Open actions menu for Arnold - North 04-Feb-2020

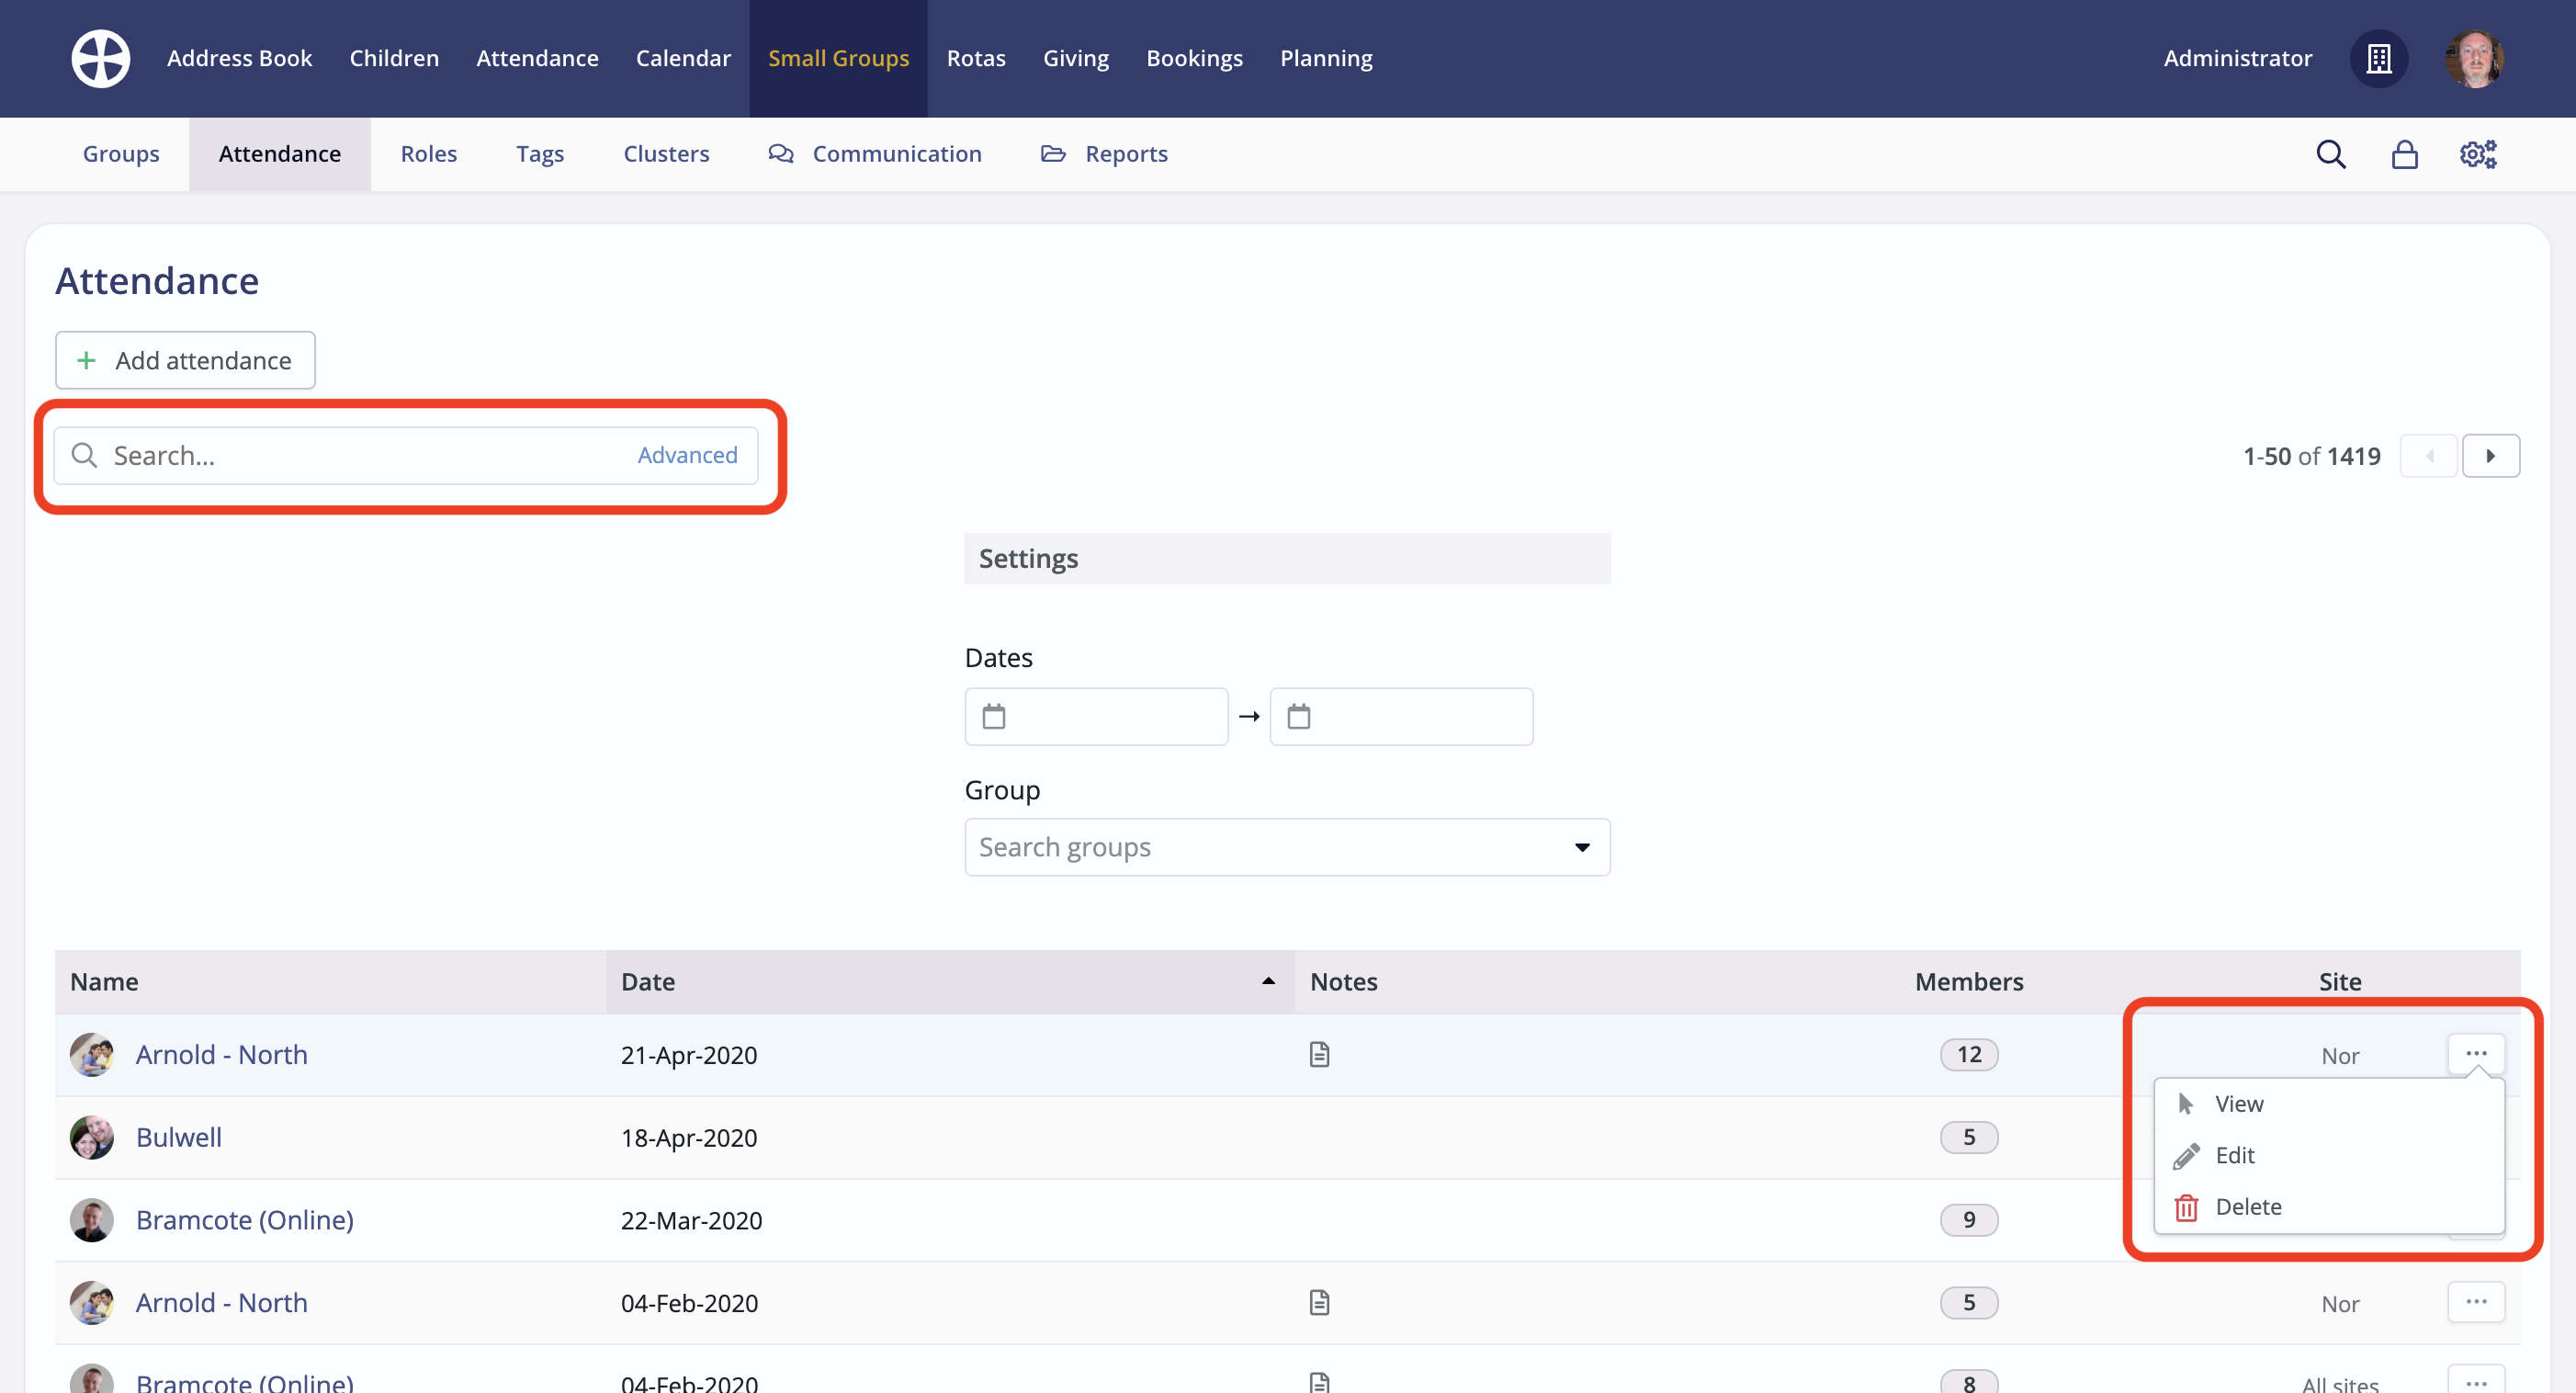(2475, 1302)
